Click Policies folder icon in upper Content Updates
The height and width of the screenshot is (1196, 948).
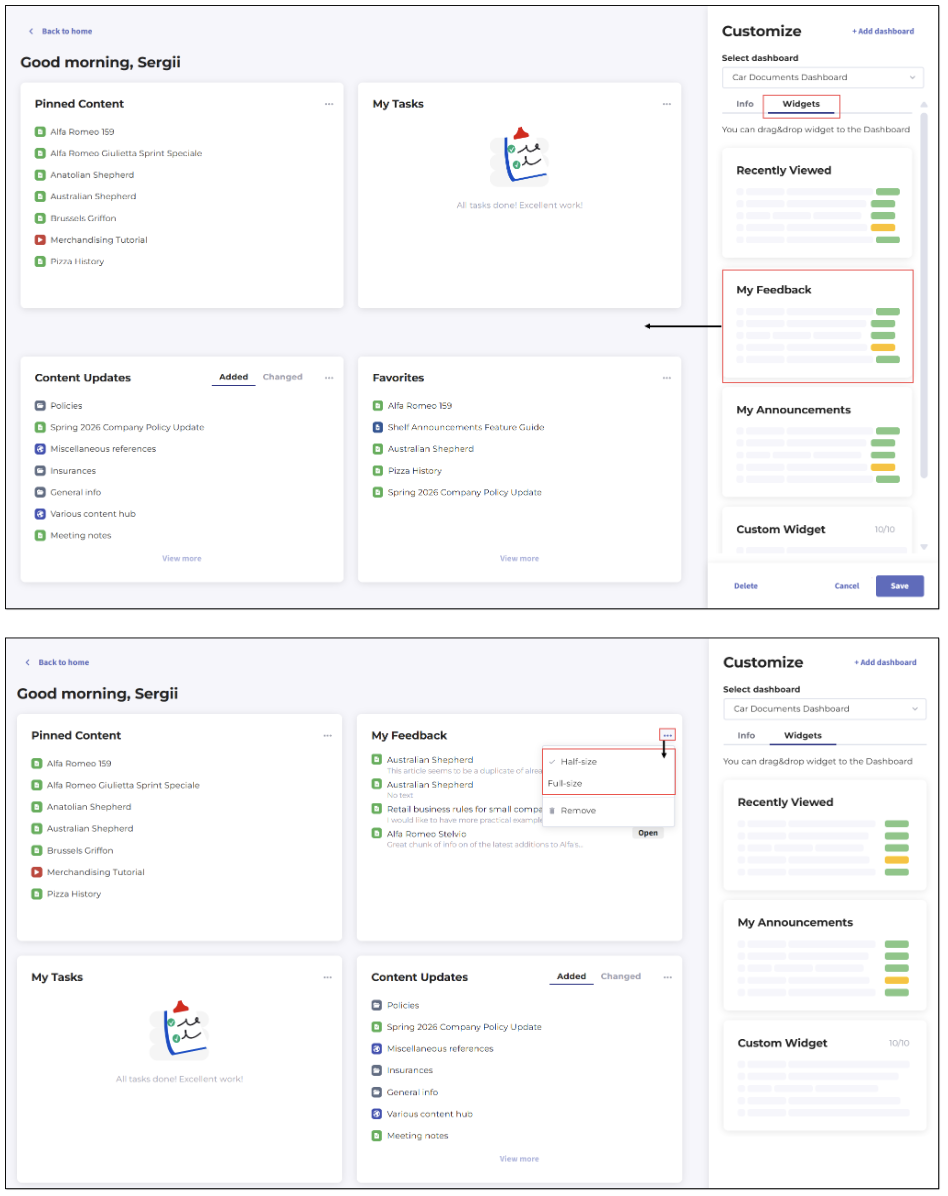point(40,406)
